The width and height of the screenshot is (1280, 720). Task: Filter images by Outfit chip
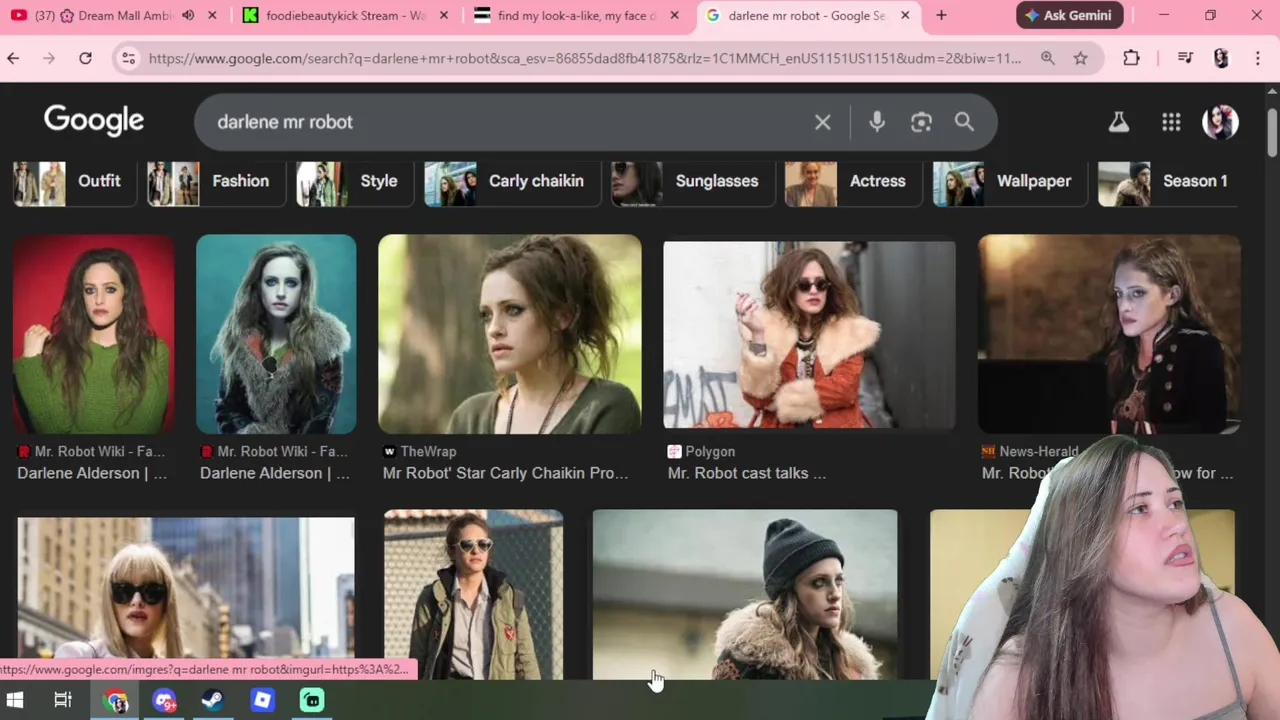74,183
